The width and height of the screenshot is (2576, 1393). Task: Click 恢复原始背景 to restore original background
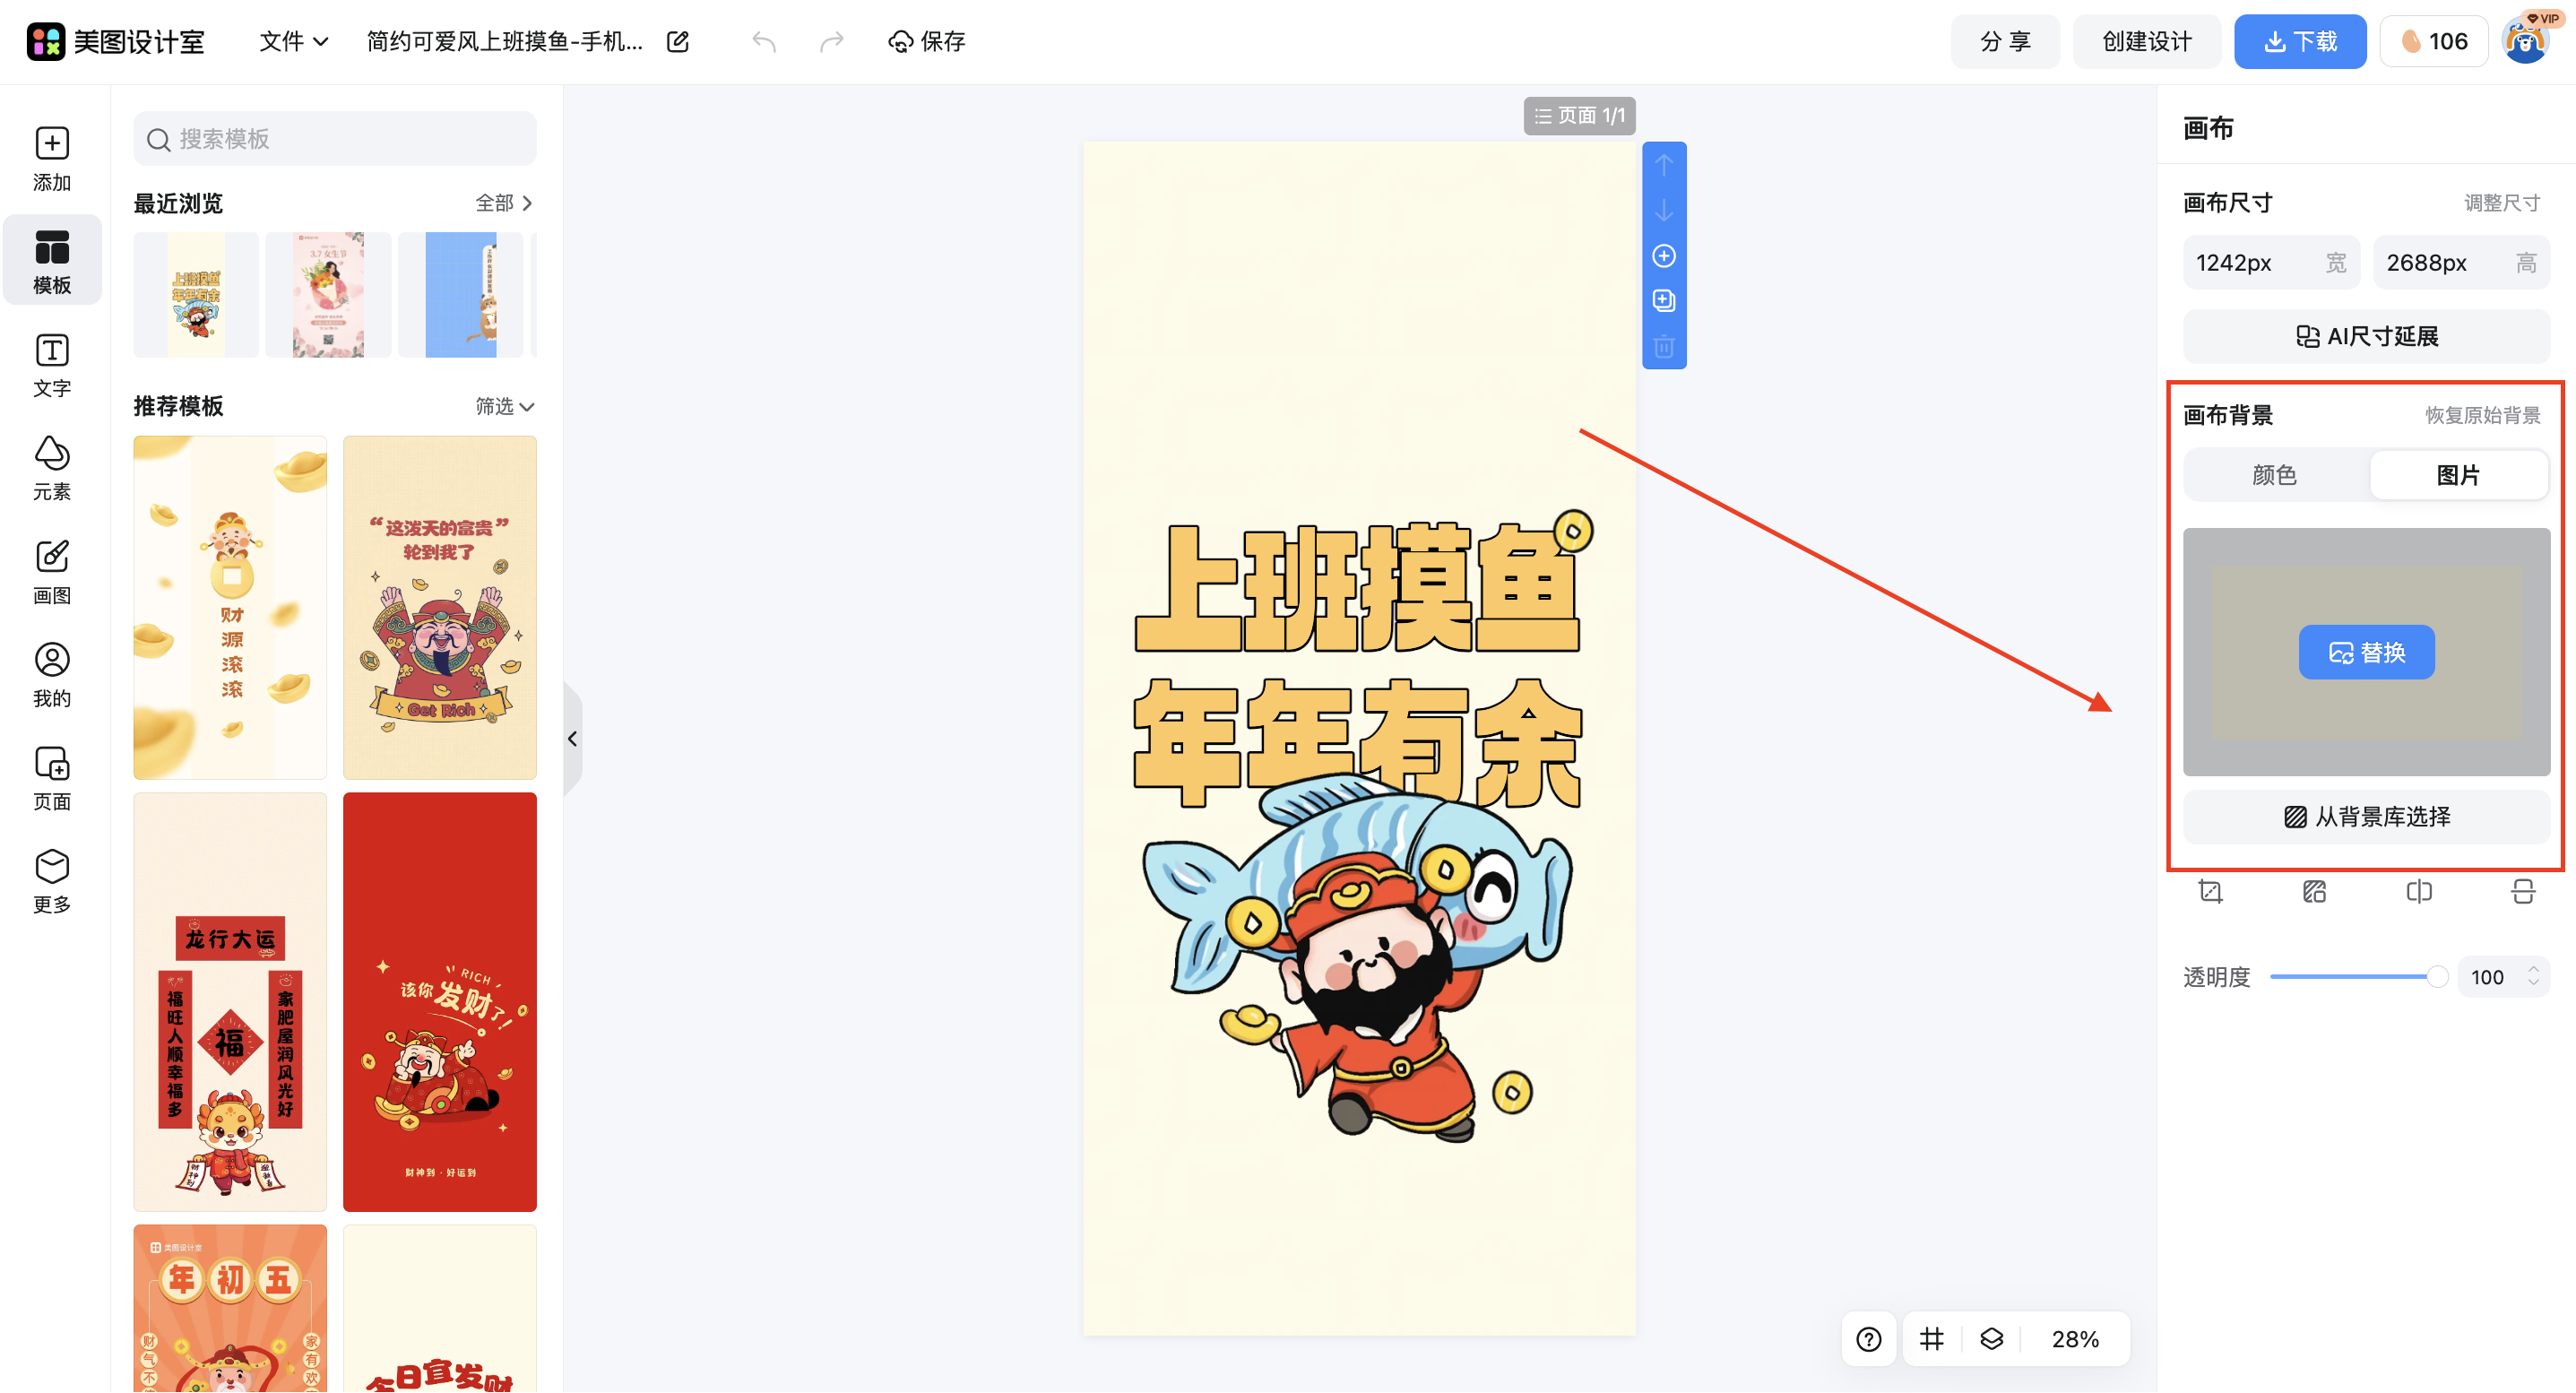click(x=2482, y=415)
